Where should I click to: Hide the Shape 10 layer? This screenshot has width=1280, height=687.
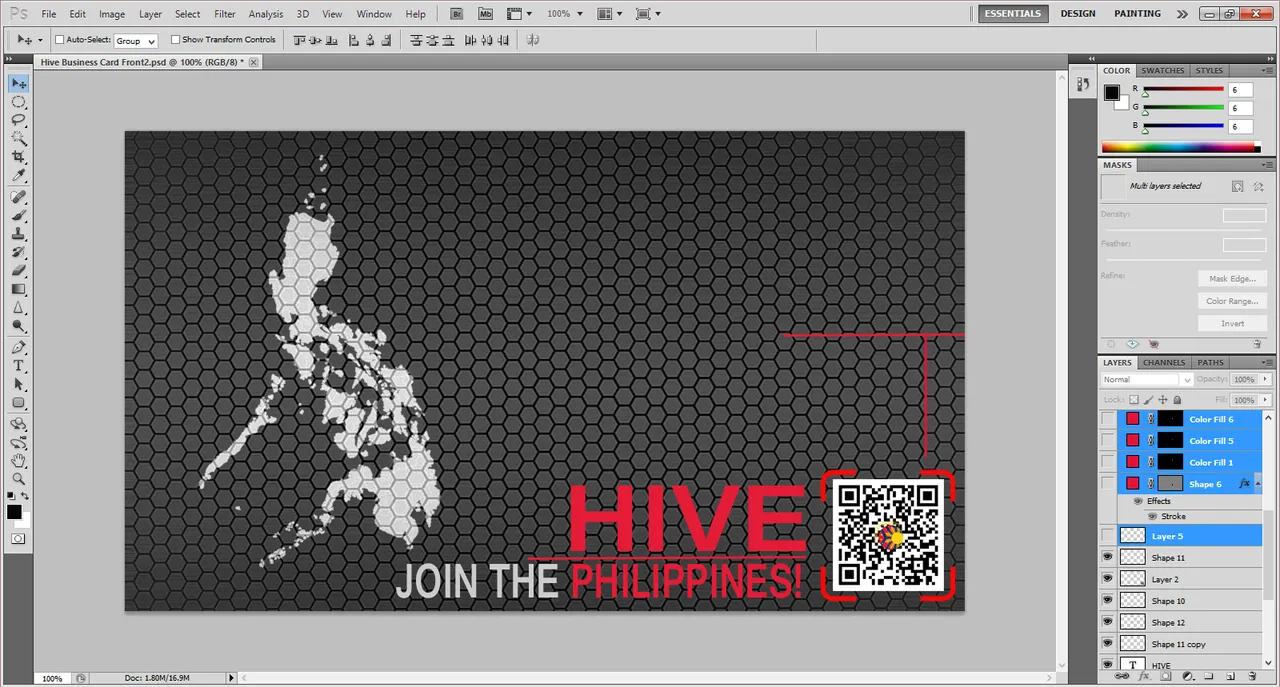pos(1107,601)
